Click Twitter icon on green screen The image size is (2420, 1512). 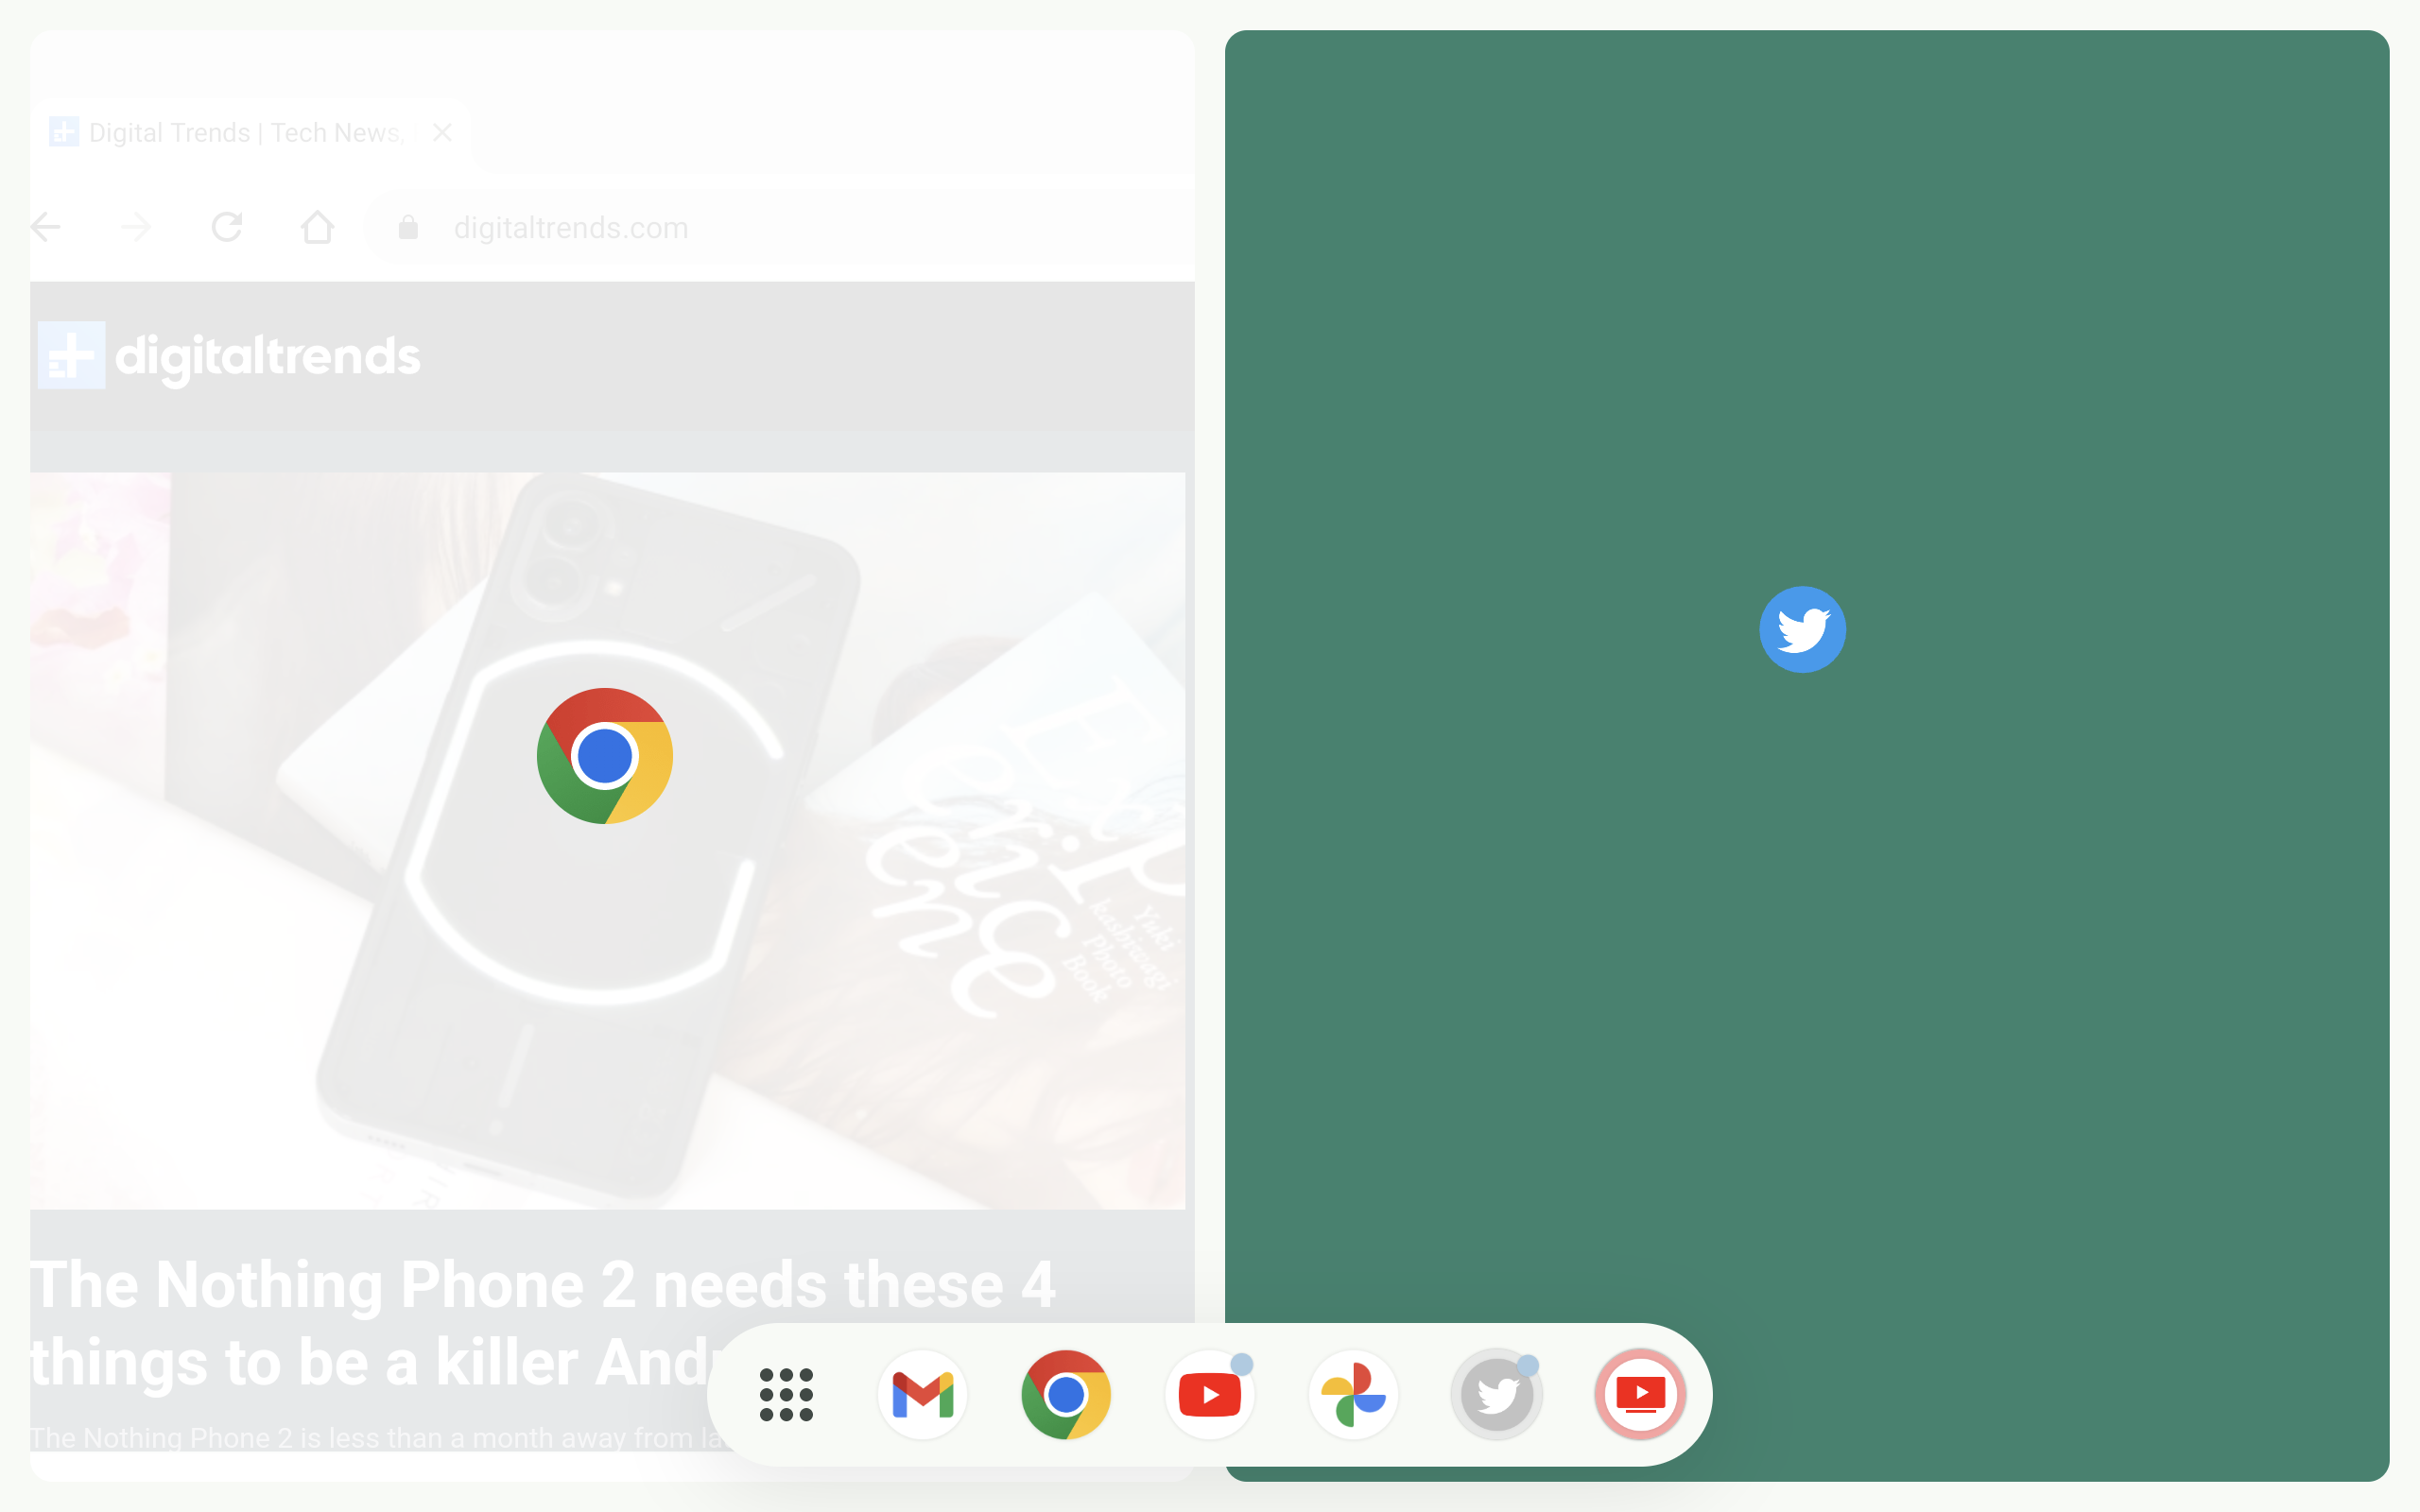[x=1802, y=628]
